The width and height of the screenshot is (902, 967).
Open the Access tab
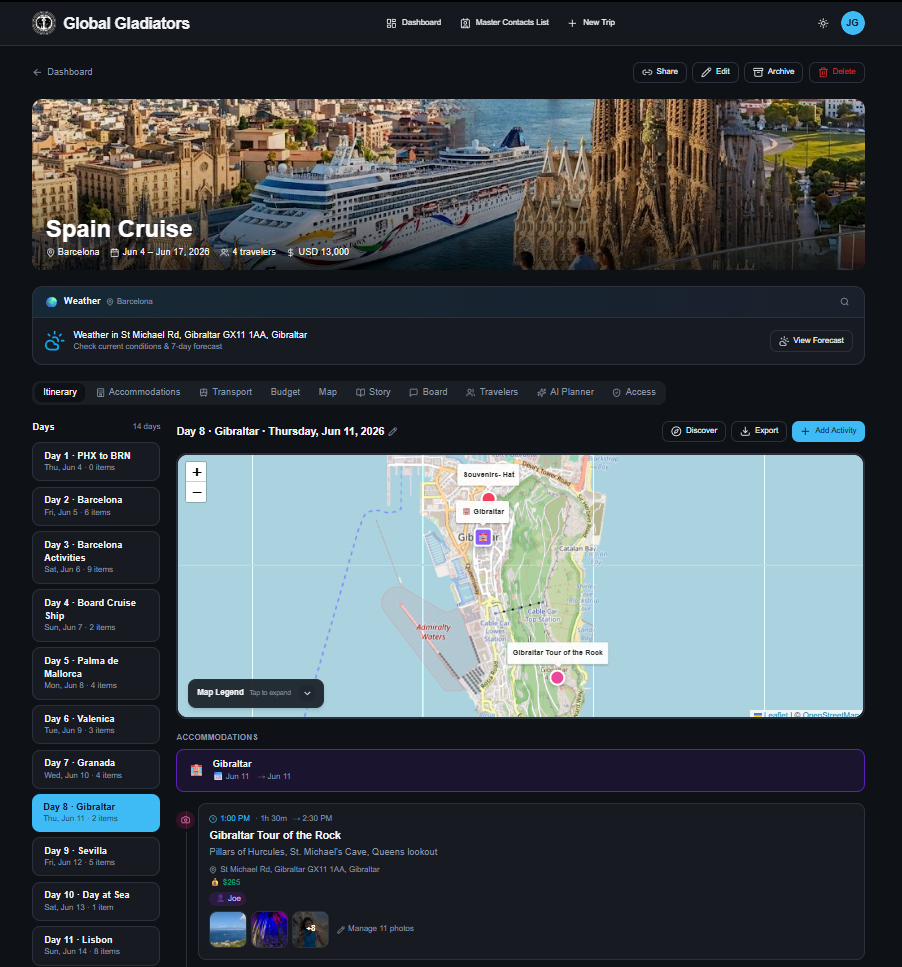pyautogui.click(x=634, y=392)
